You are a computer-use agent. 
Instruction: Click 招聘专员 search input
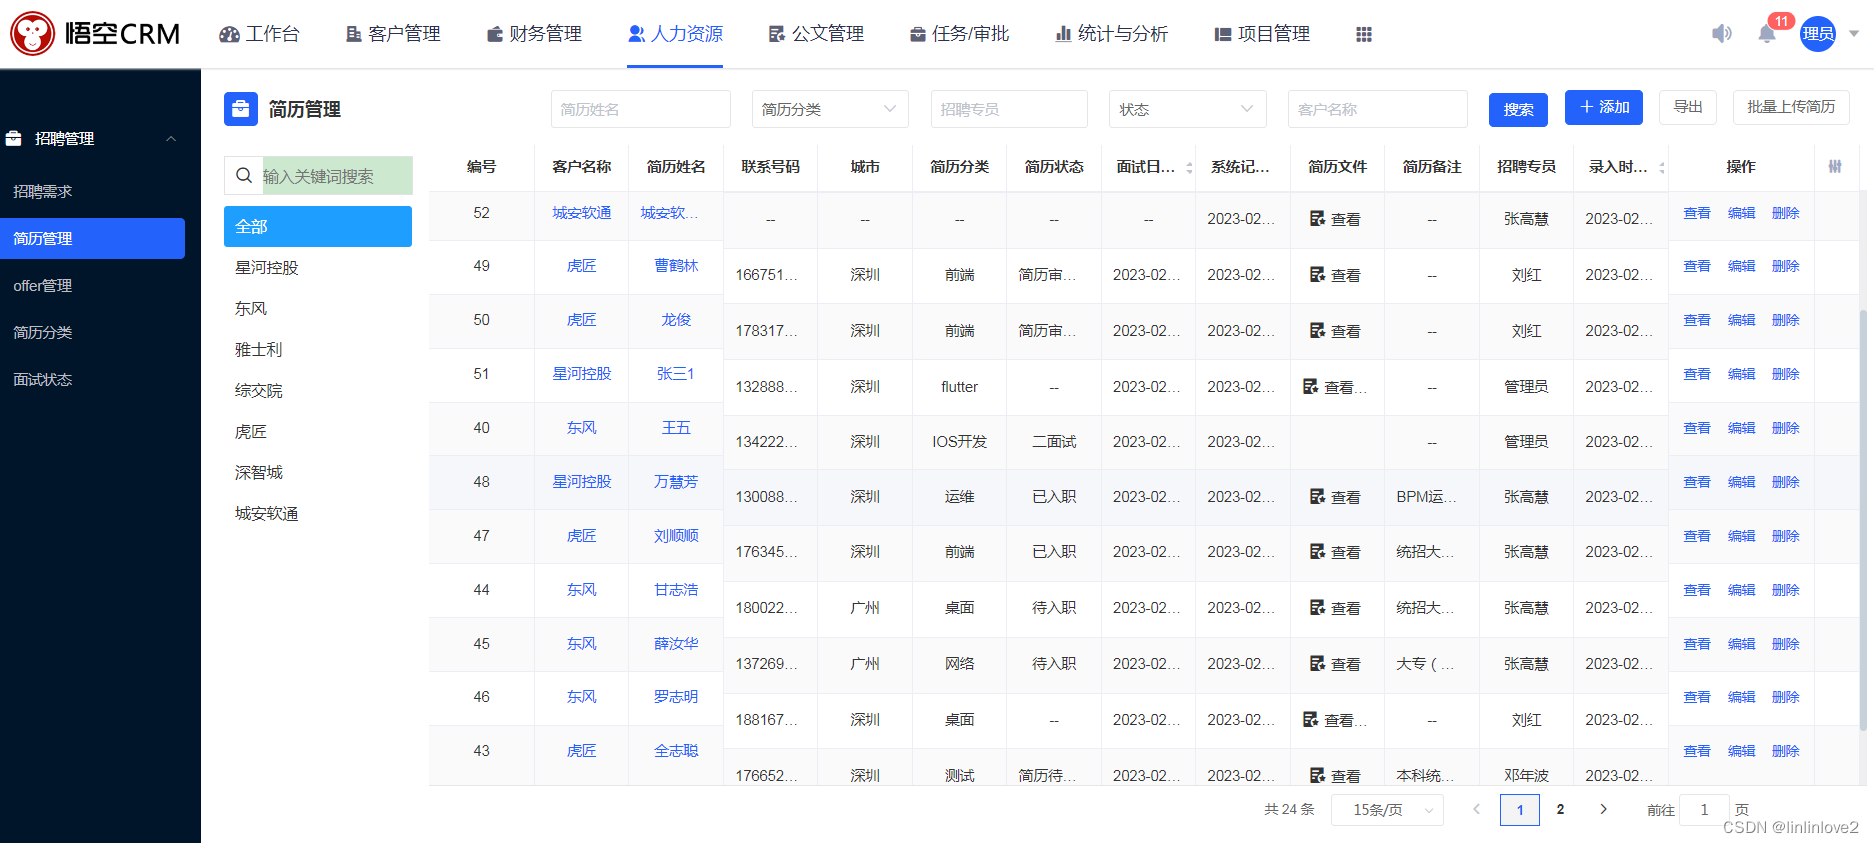[x=1009, y=109]
